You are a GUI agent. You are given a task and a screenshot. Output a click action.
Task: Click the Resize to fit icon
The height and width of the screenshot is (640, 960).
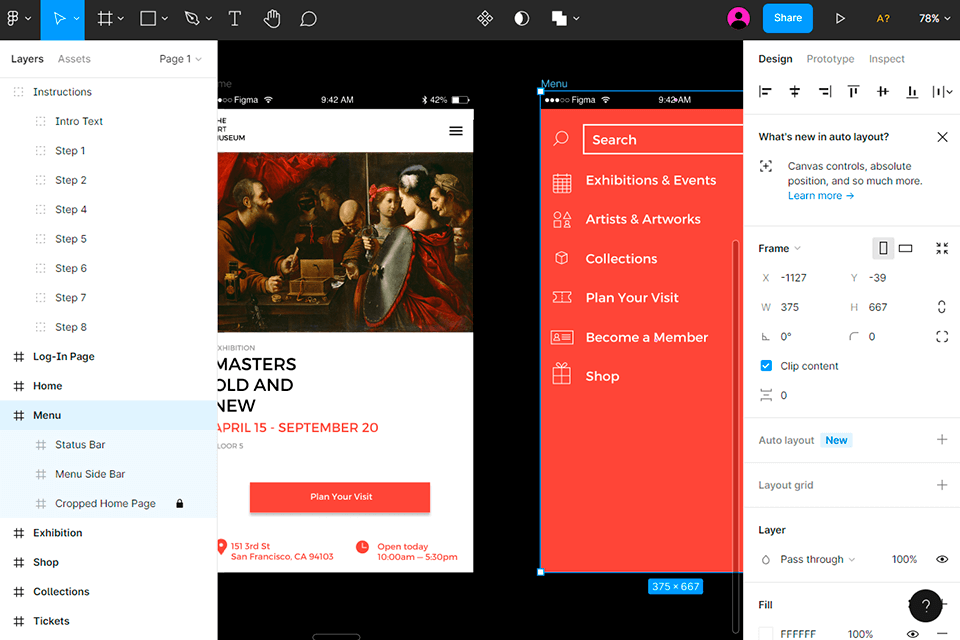coord(942,248)
